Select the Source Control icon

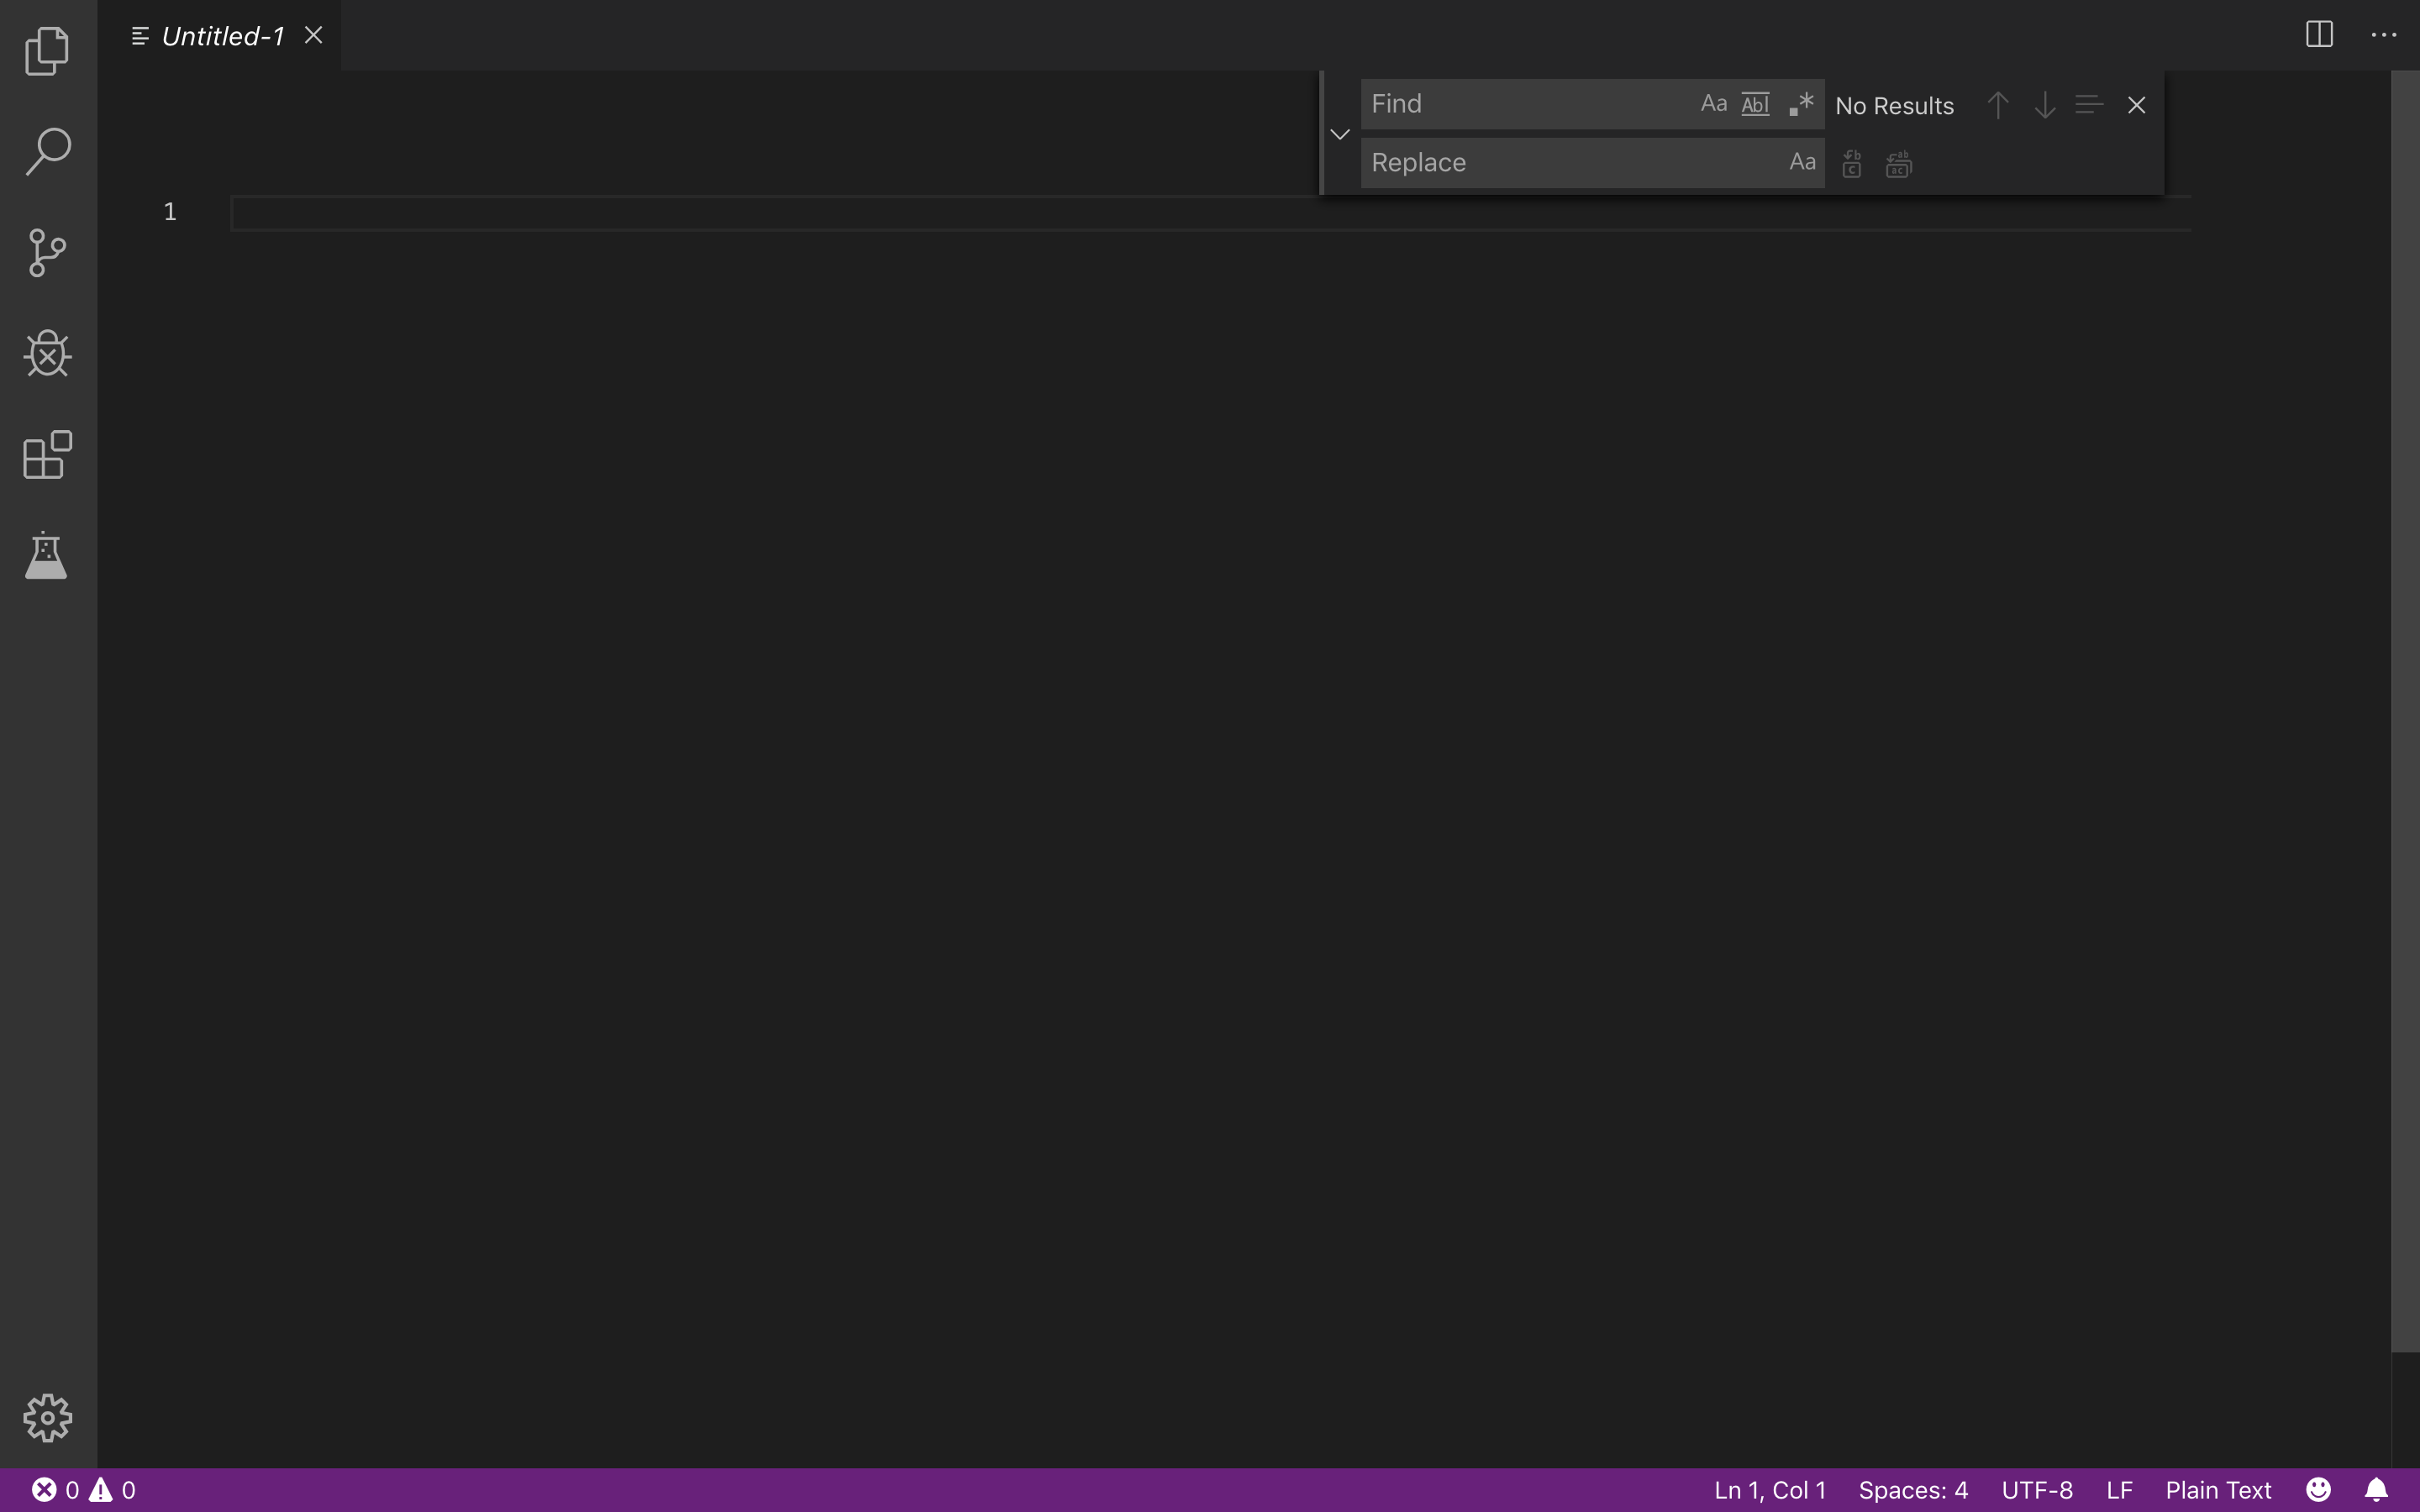coord(46,253)
